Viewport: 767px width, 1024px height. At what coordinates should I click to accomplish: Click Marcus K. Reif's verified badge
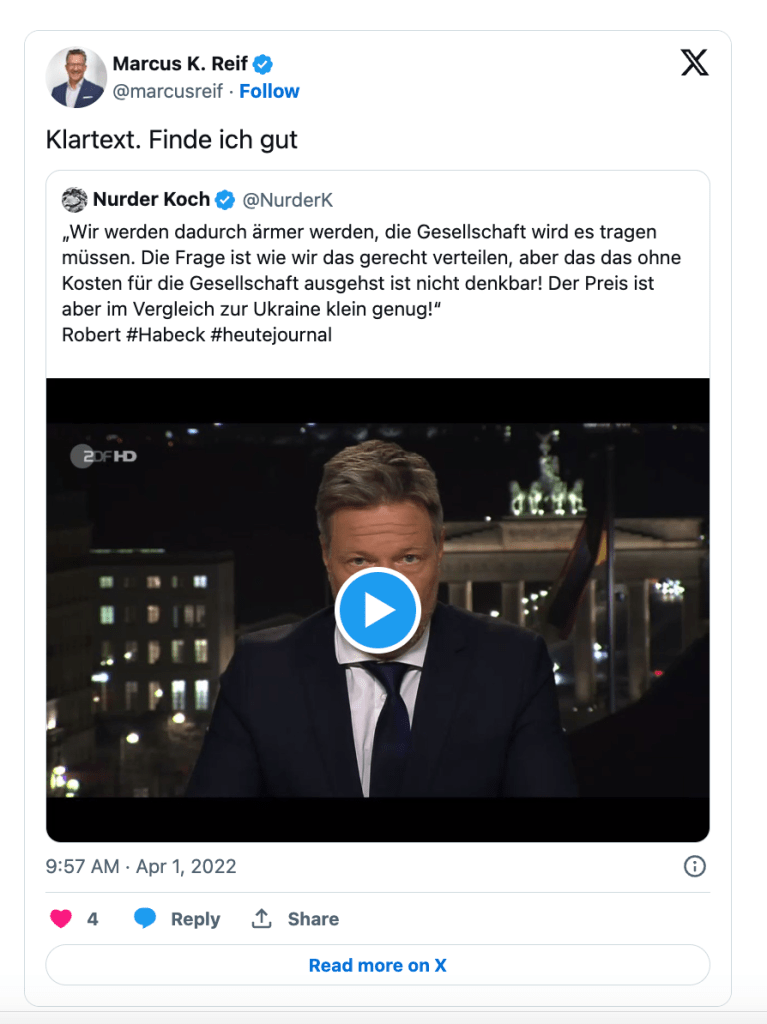point(263,64)
